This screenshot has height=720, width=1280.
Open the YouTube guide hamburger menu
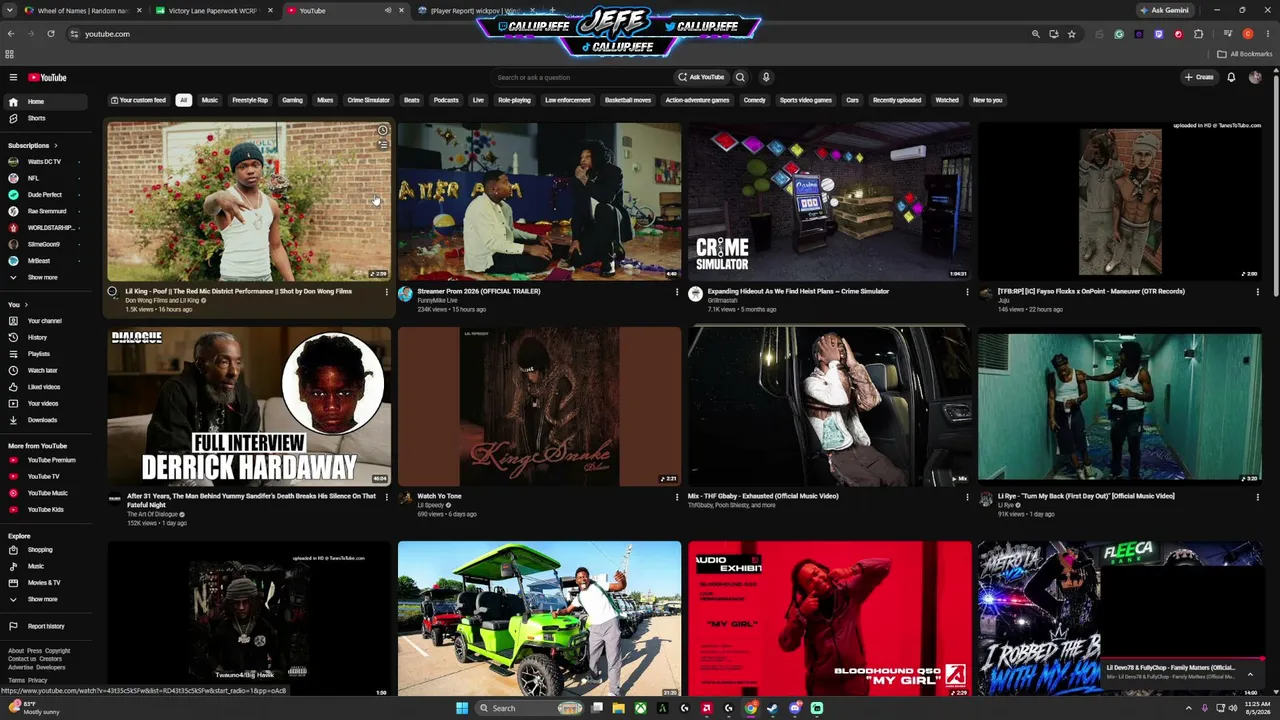pyautogui.click(x=13, y=77)
